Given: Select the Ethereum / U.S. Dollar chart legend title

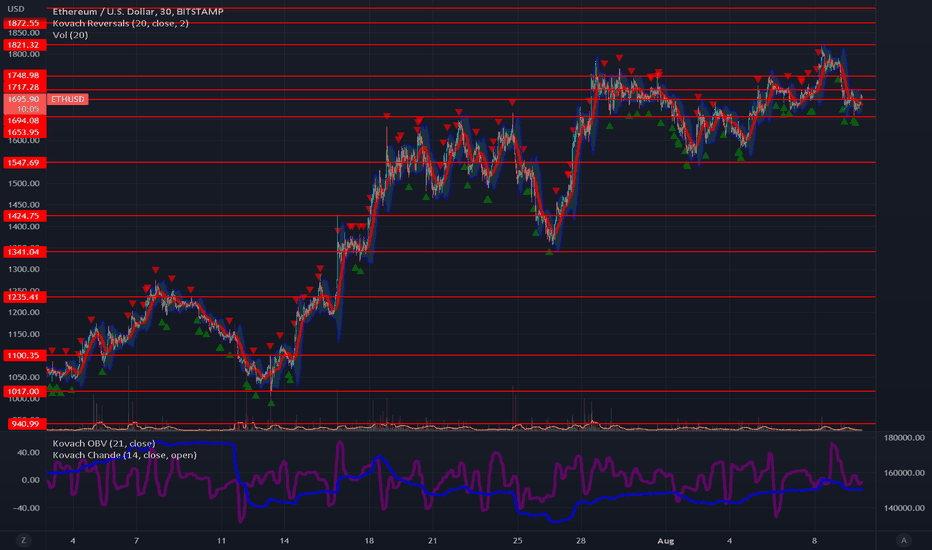Looking at the screenshot, I should (138, 11).
